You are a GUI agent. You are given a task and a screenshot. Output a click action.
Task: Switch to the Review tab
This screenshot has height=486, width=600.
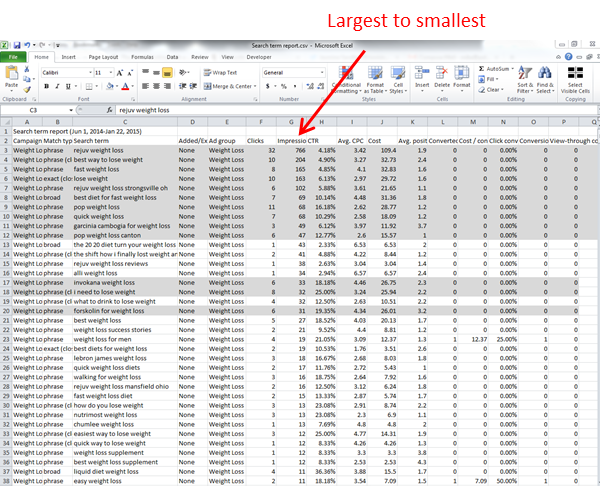click(200, 57)
